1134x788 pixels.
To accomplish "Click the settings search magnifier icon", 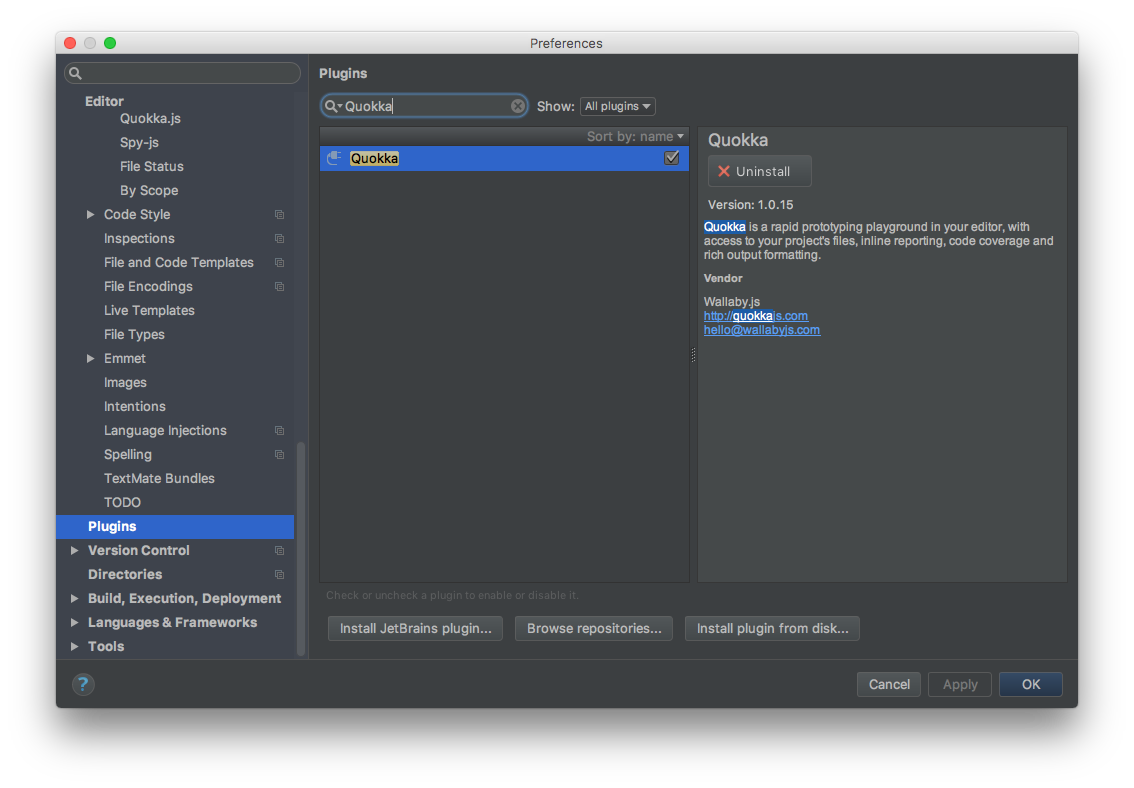I will tap(75, 73).
